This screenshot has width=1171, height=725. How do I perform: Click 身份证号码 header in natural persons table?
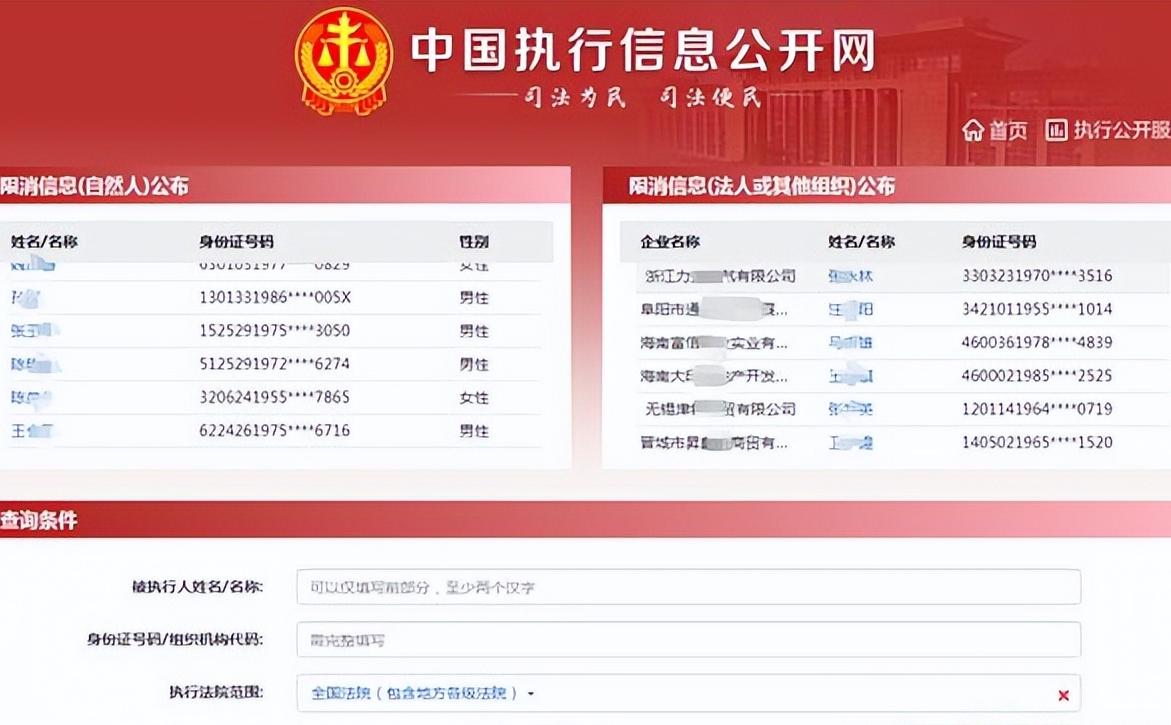tap(236, 241)
